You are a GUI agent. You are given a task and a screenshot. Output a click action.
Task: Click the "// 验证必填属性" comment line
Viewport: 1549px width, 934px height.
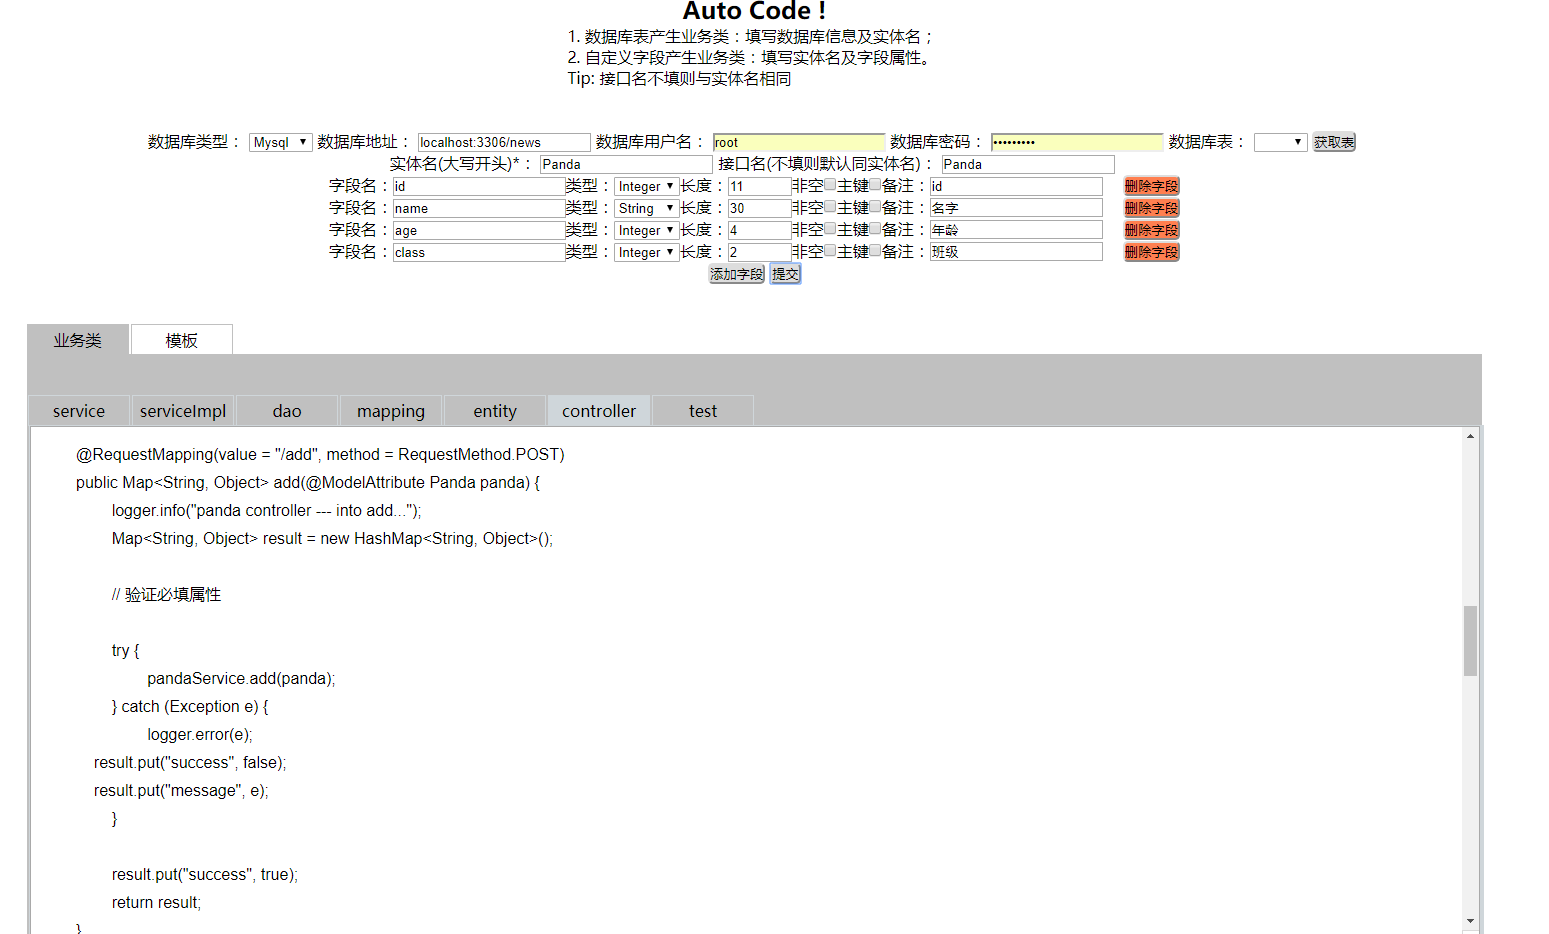[x=166, y=595]
